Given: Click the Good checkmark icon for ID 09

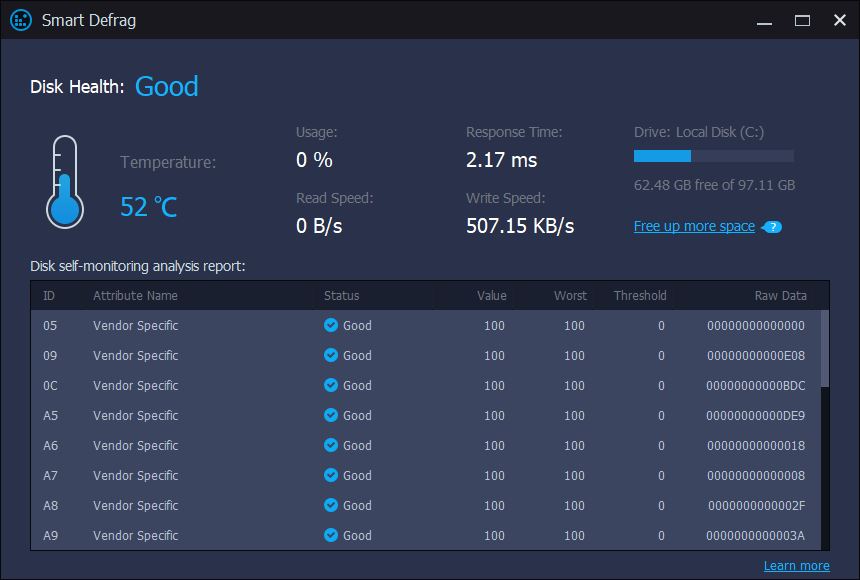Looking at the screenshot, I should (x=331, y=355).
